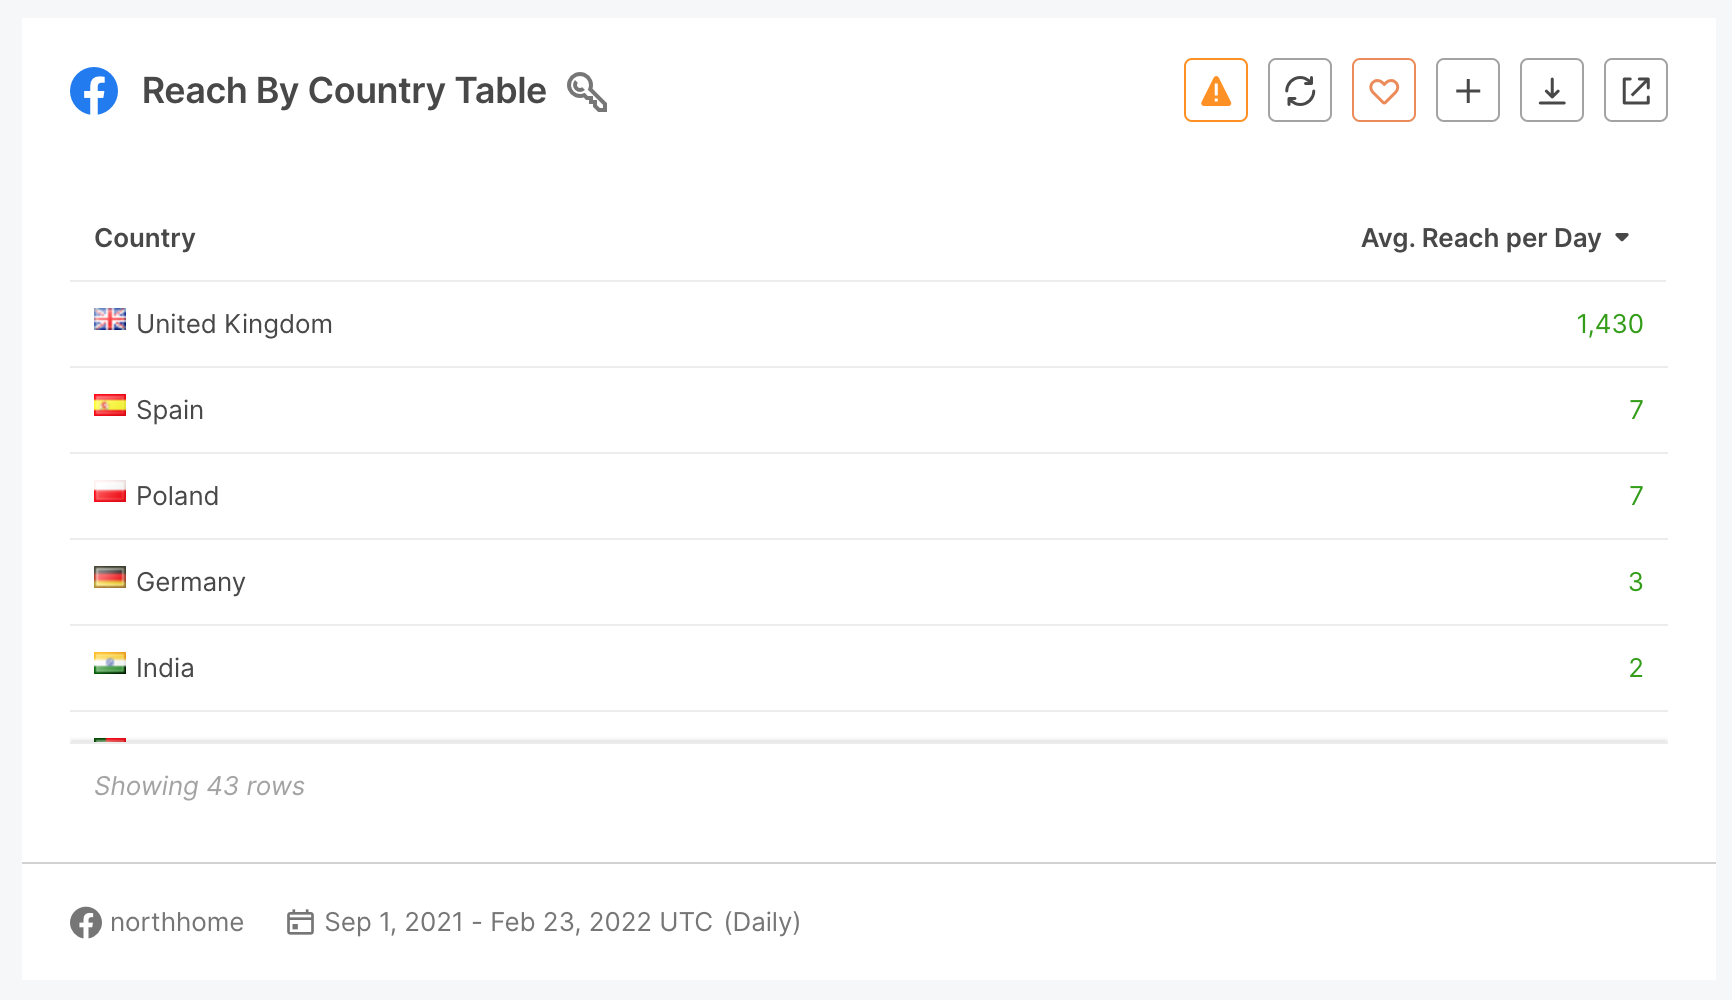Refresh the Reach By Country table
Screen dimensions: 1732x1000
(x=1299, y=91)
